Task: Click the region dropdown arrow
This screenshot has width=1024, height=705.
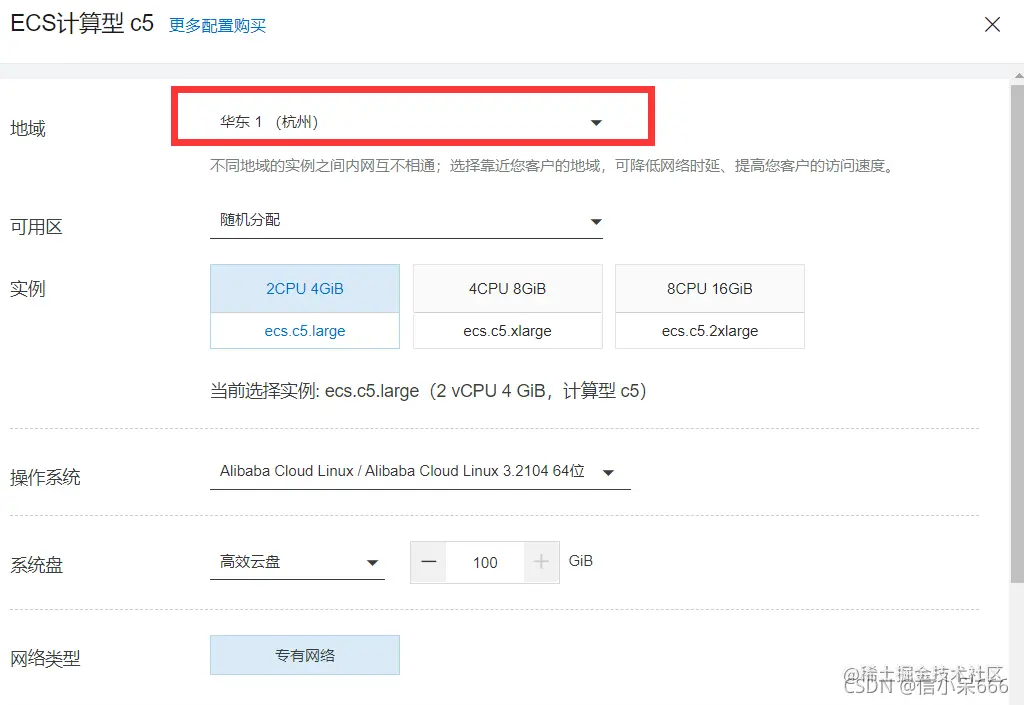Action: pos(596,123)
